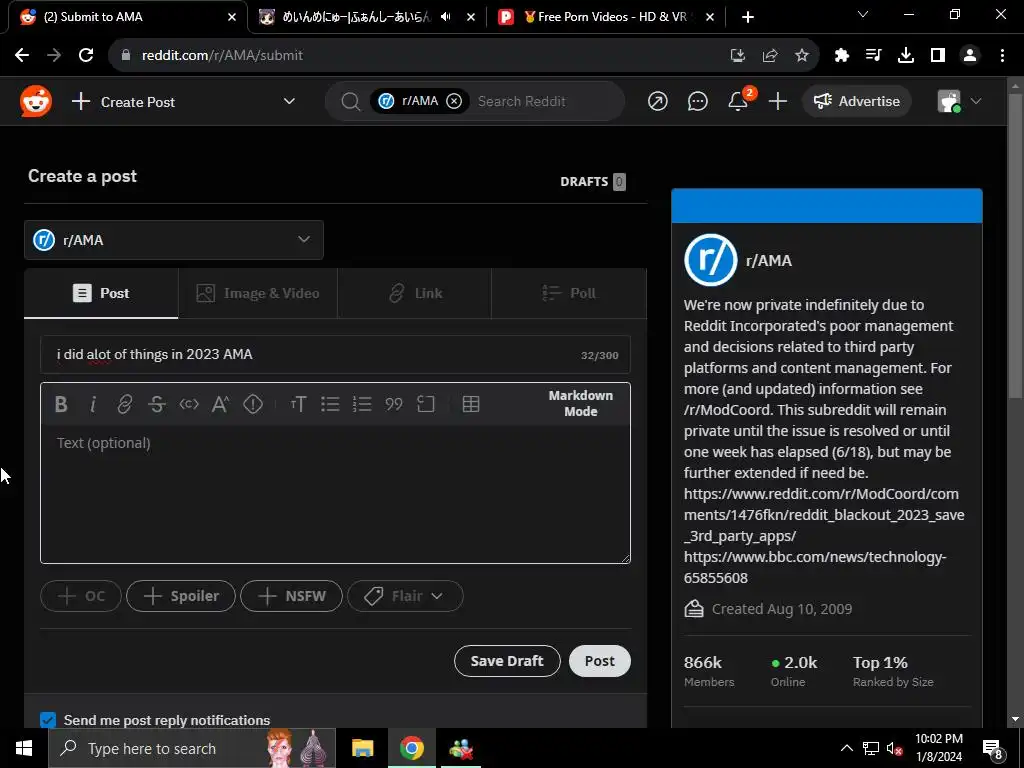Viewport: 1024px width, 768px height.
Task: Toggle bold formatting in post editor
Action: [61, 404]
